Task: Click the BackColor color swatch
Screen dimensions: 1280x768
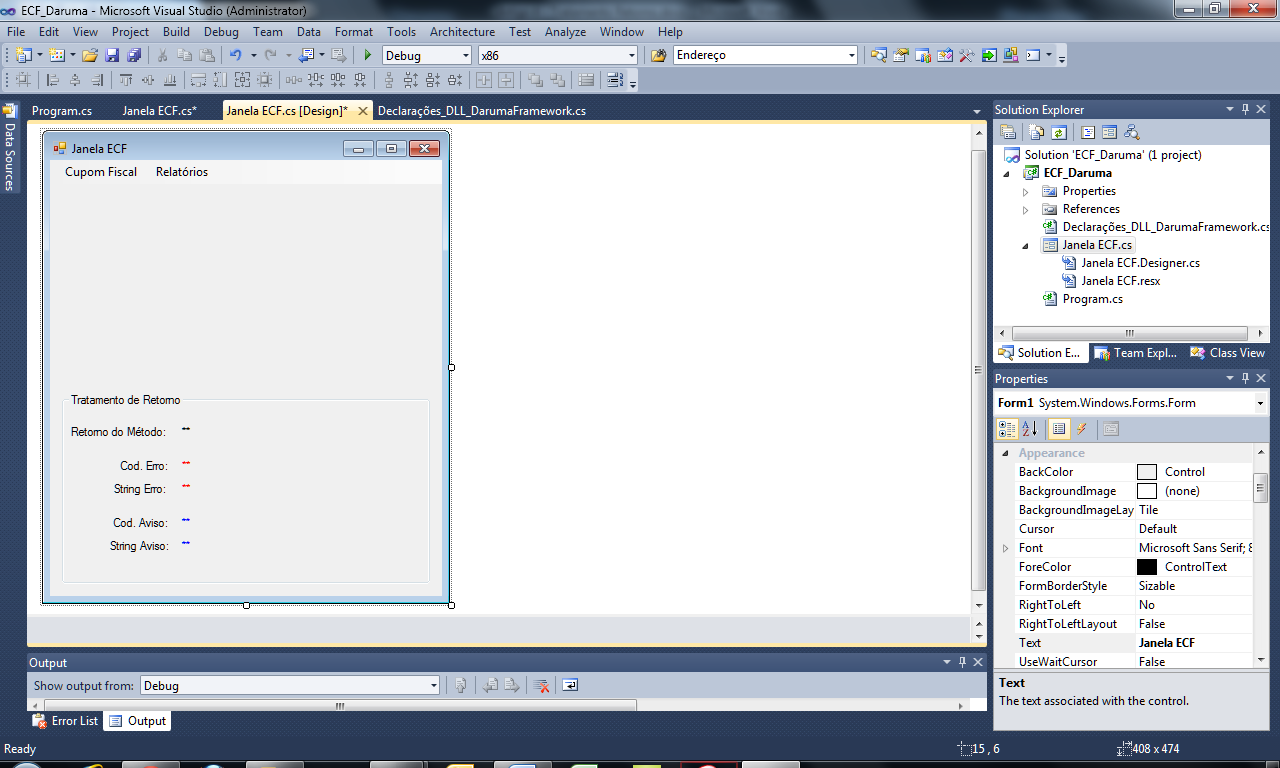Action: tap(1147, 472)
